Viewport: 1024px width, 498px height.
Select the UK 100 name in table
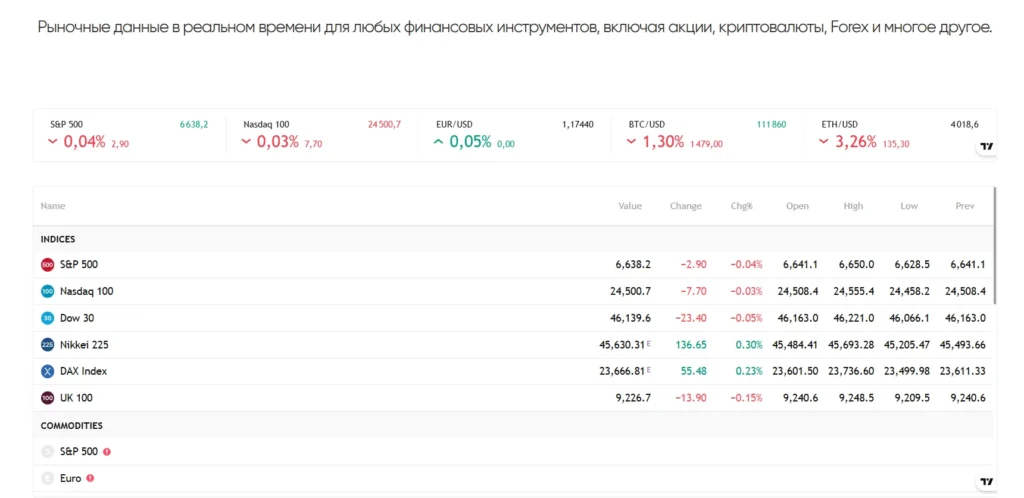pos(75,398)
